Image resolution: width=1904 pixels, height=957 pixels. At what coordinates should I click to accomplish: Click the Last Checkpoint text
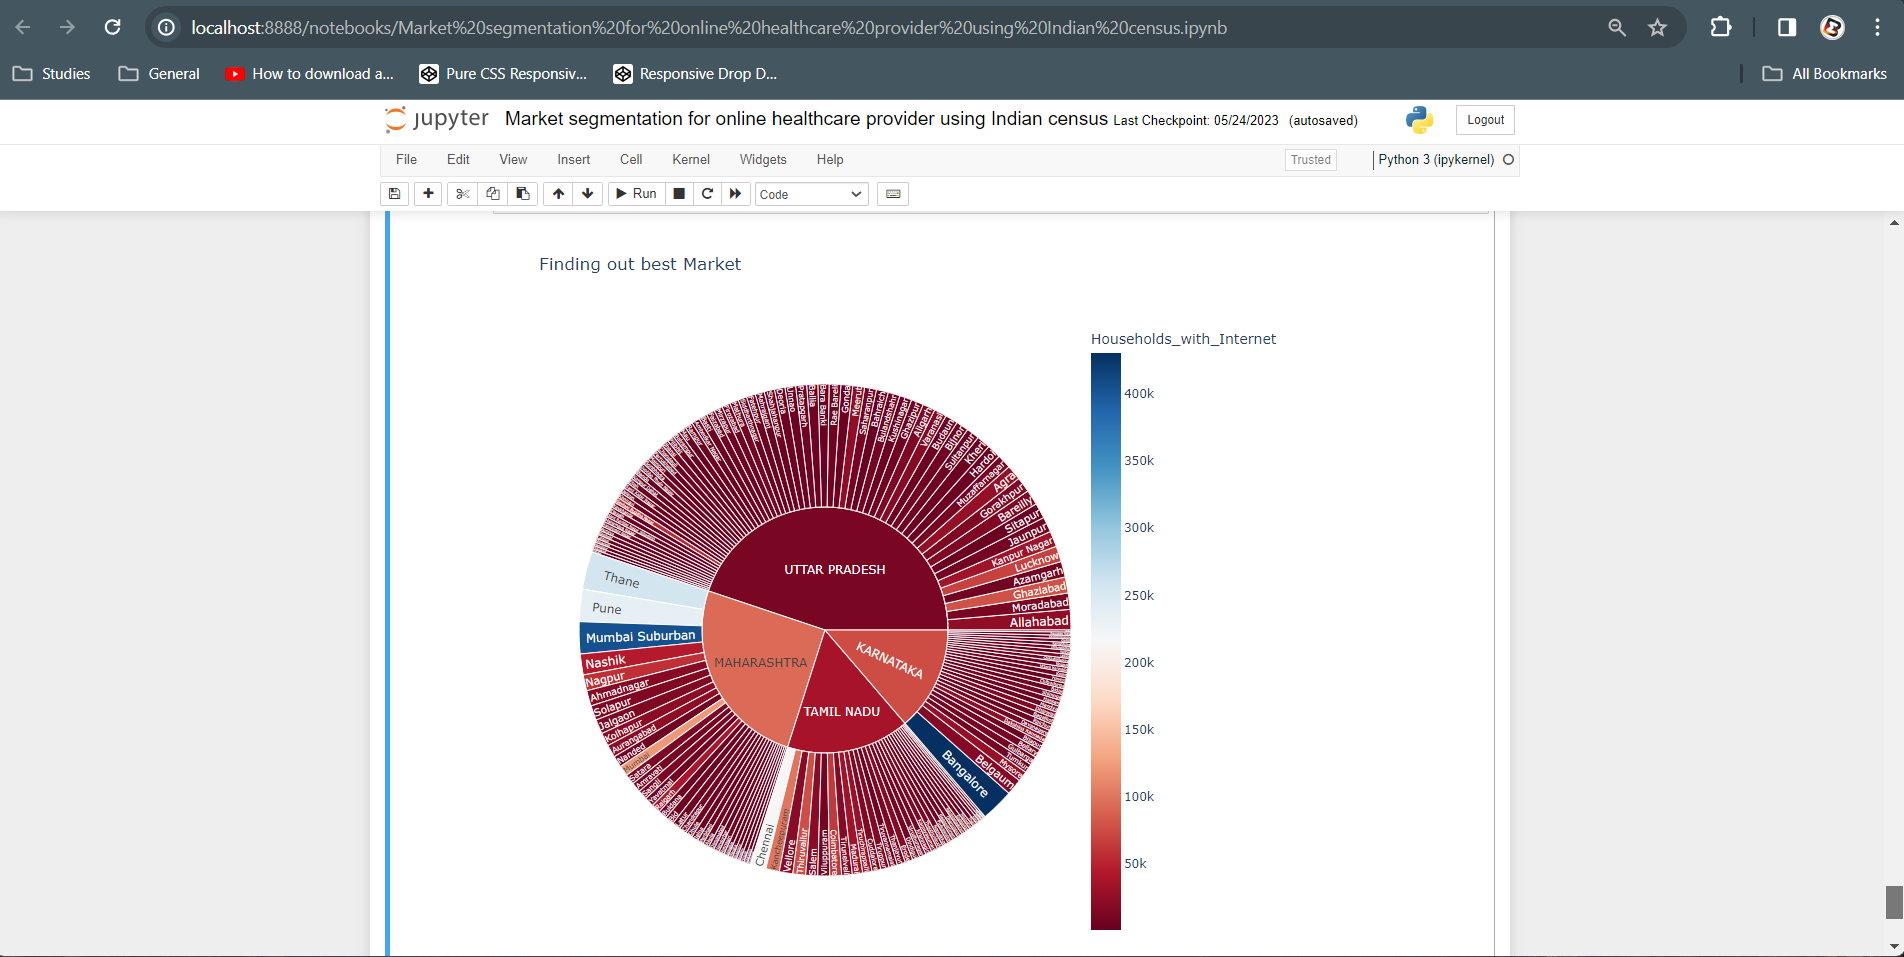tap(1195, 121)
